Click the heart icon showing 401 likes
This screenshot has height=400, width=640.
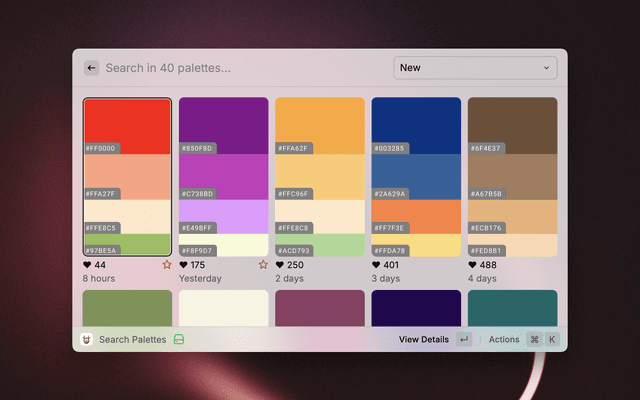pos(376,265)
